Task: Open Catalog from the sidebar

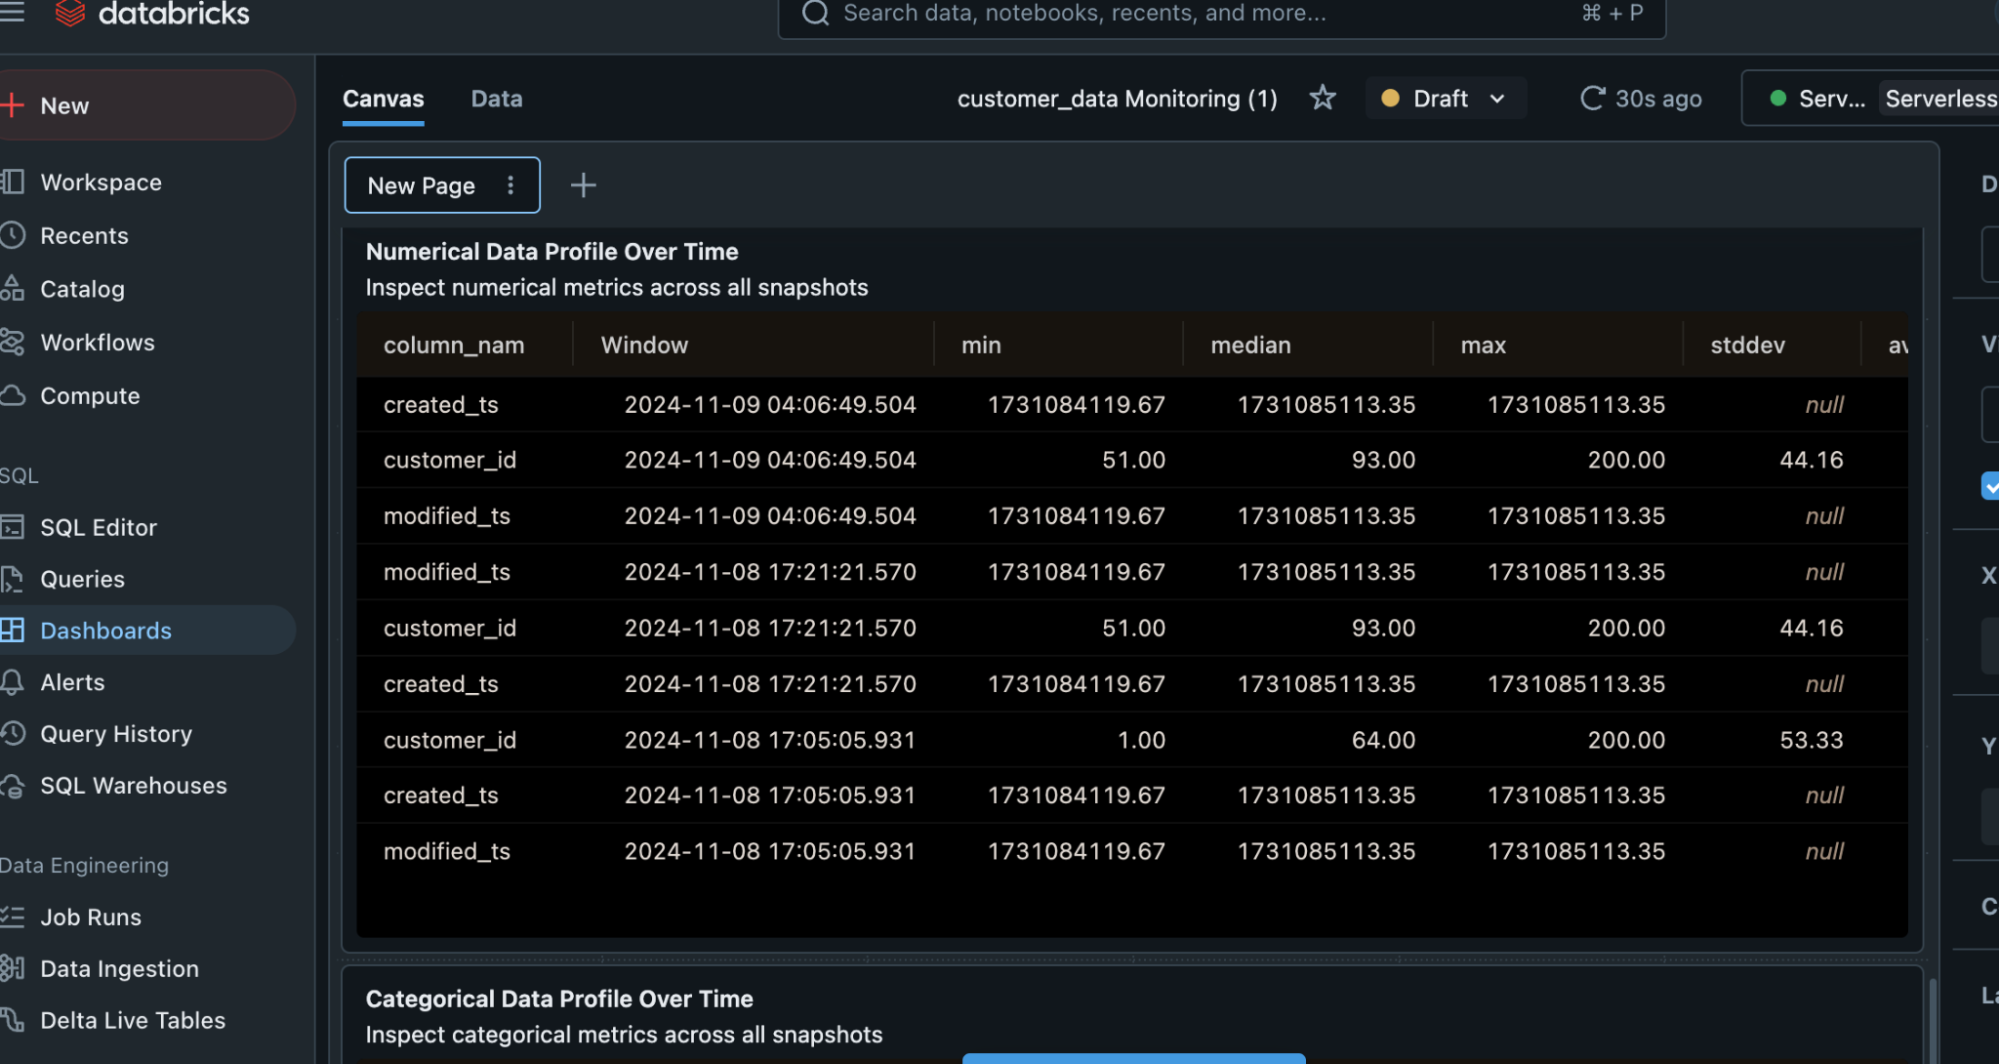Action: (82, 289)
